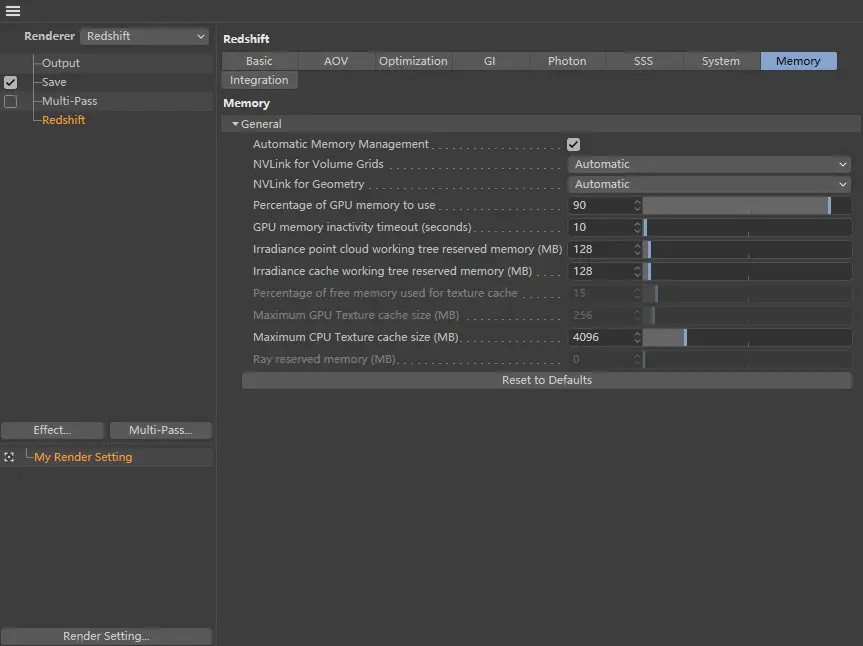Enable the Multi-Pass checkbox
863x646 pixels.
[x=11, y=101]
